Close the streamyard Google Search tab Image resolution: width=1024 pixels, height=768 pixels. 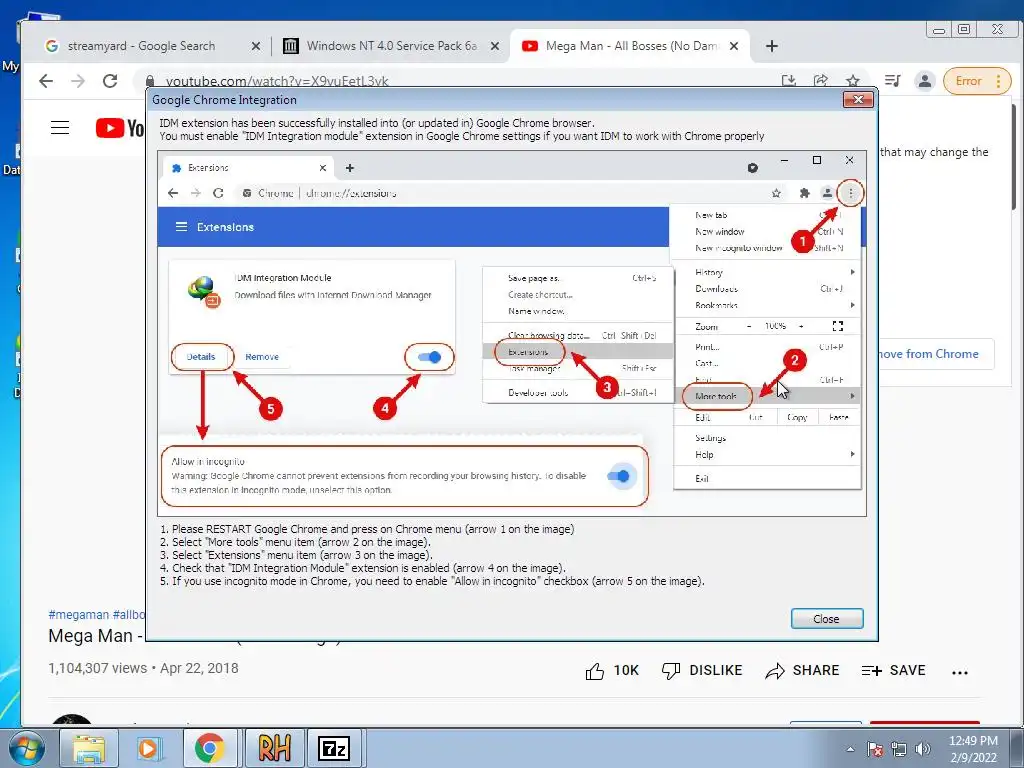(x=255, y=46)
